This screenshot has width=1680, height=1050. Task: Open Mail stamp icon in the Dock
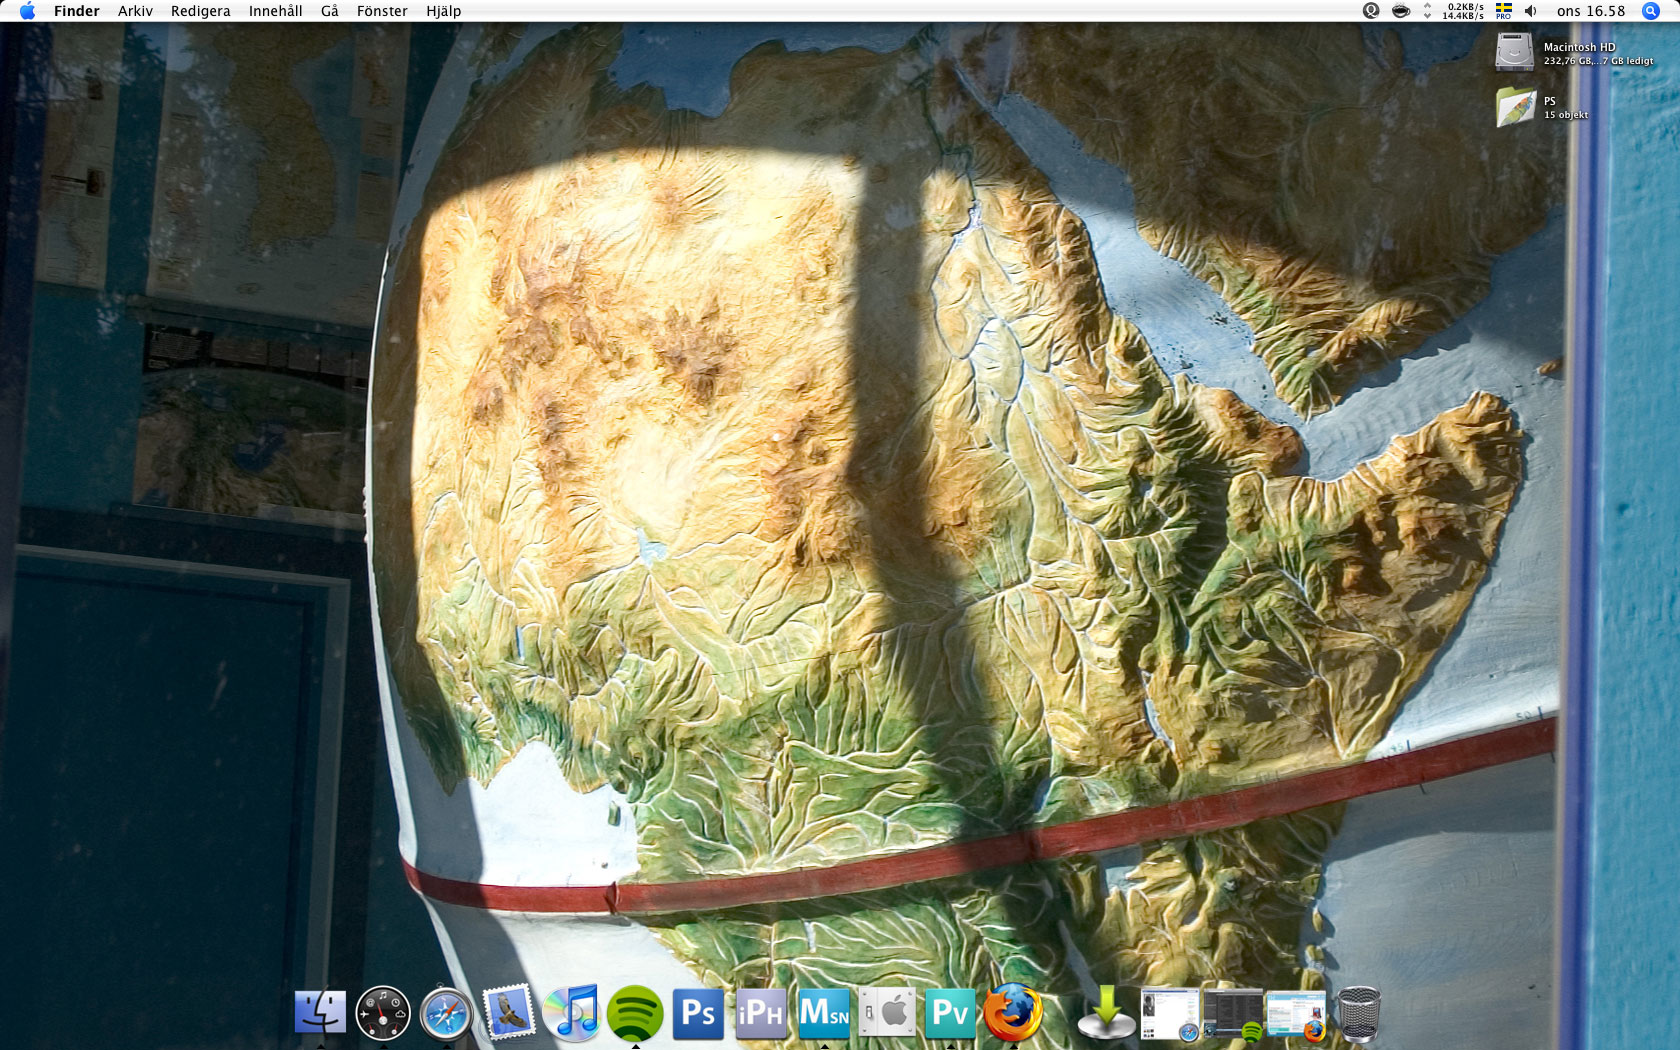509,1013
